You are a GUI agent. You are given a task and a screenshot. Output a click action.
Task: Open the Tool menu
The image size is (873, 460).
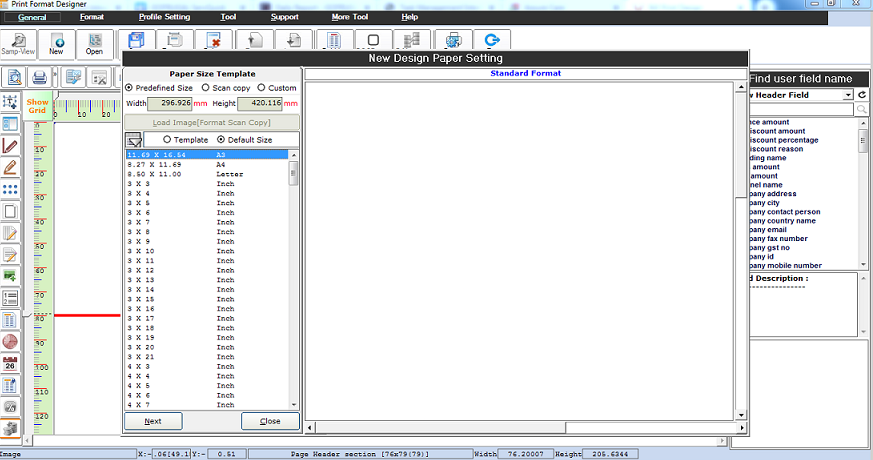228,17
